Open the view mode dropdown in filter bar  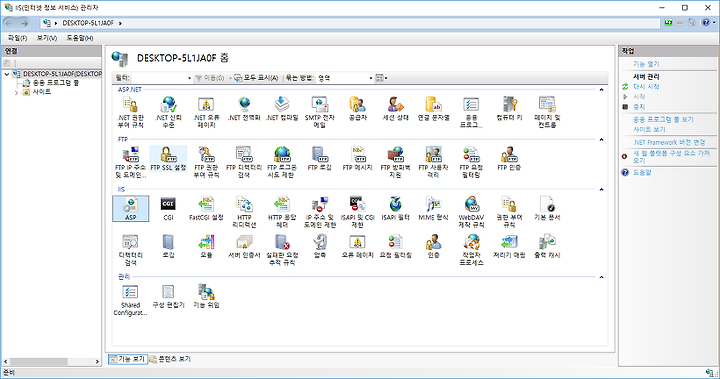[382, 78]
